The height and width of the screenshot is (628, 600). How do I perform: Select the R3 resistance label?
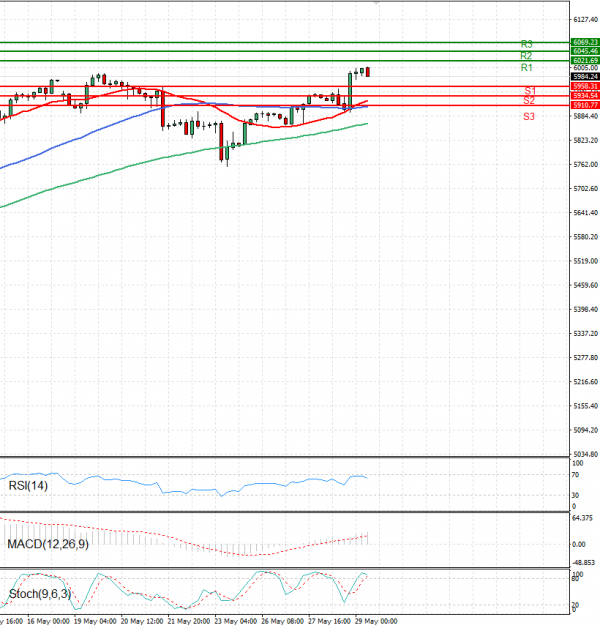[x=526, y=44]
